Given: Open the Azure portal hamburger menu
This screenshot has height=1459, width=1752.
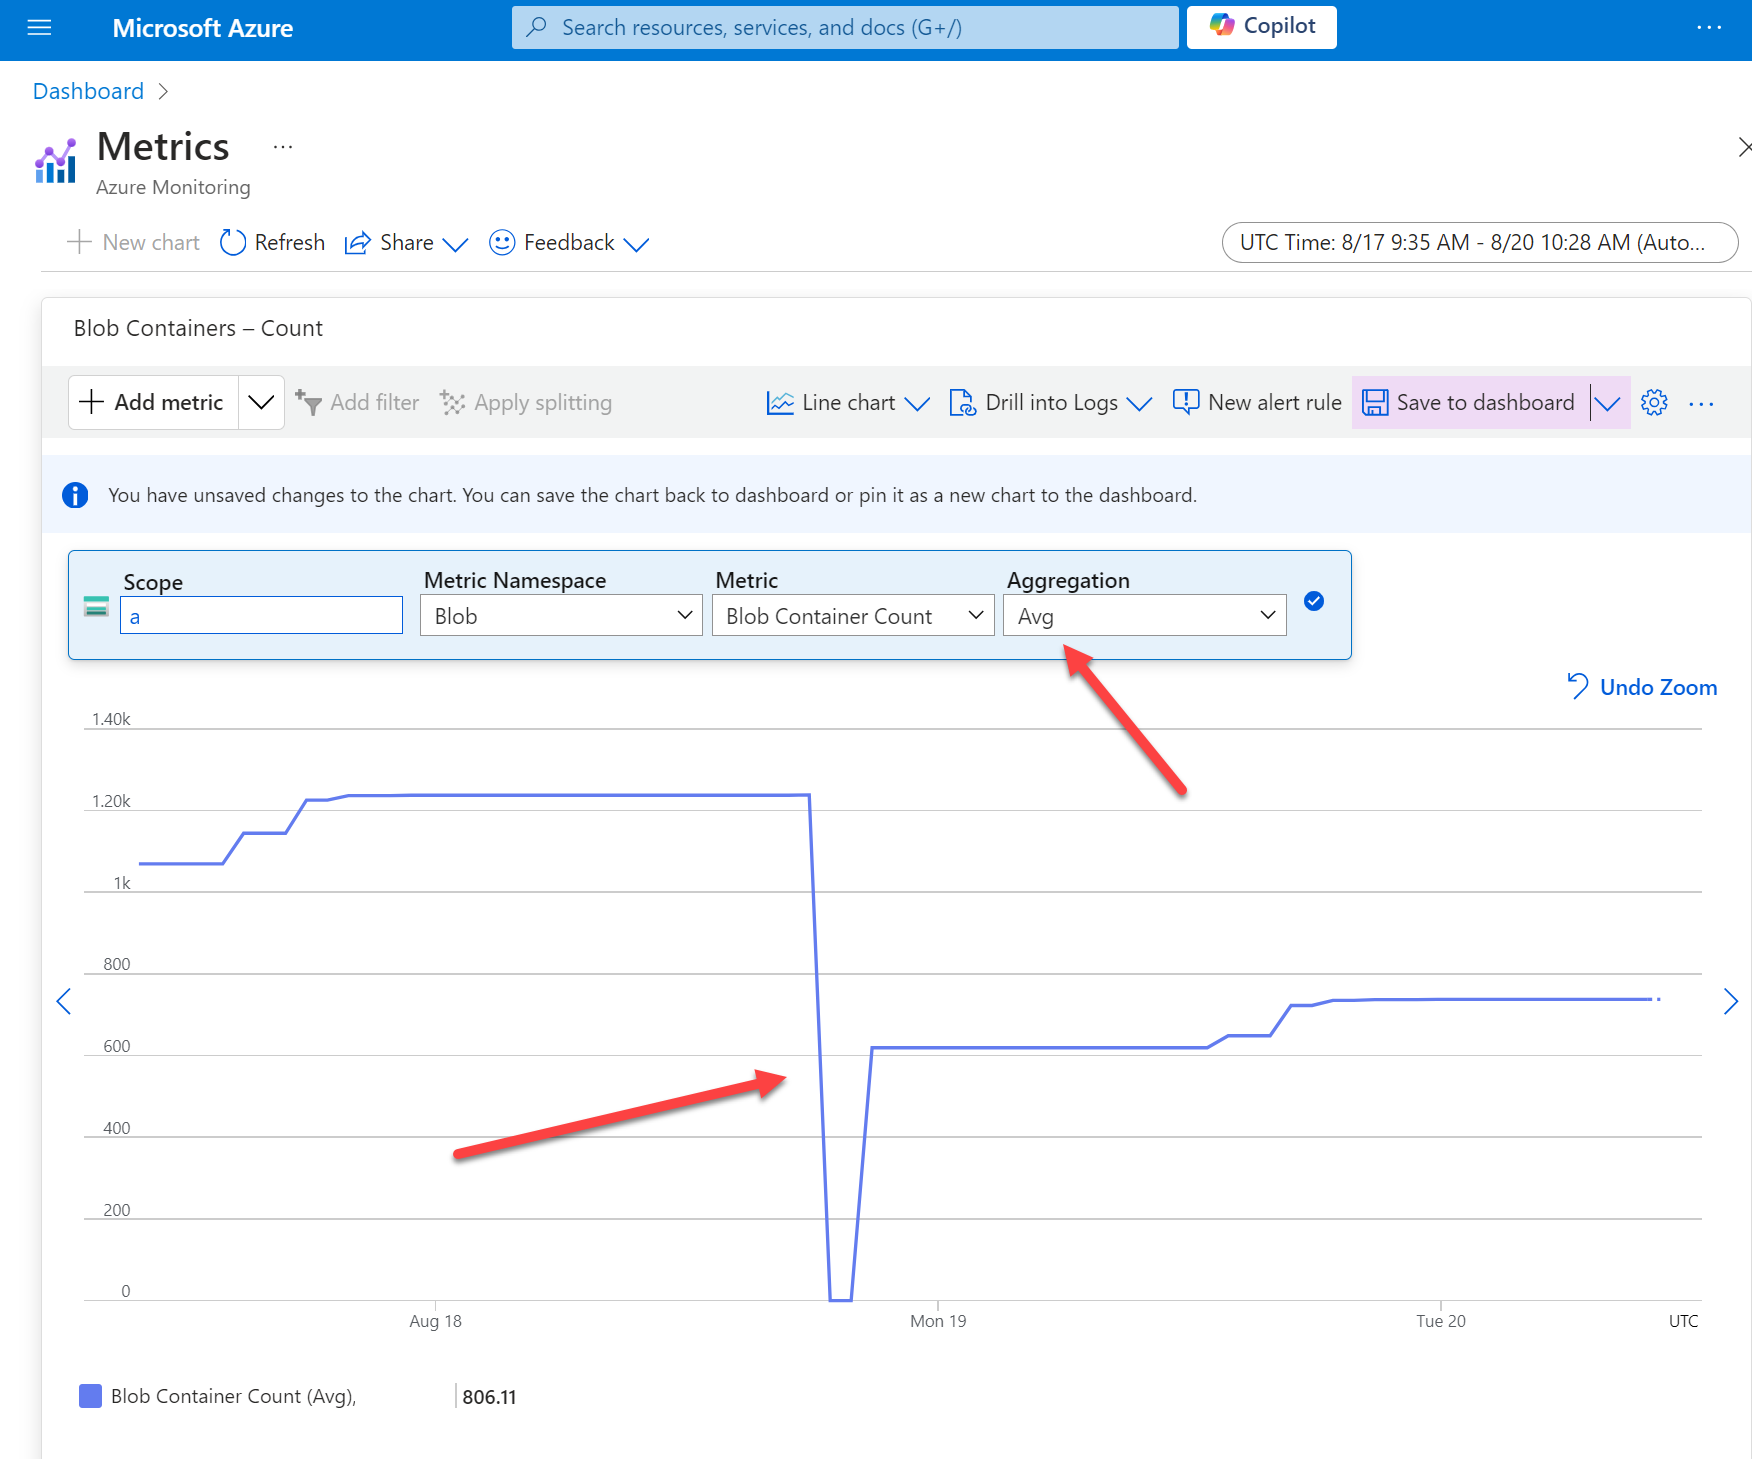Looking at the screenshot, I should (39, 28).
